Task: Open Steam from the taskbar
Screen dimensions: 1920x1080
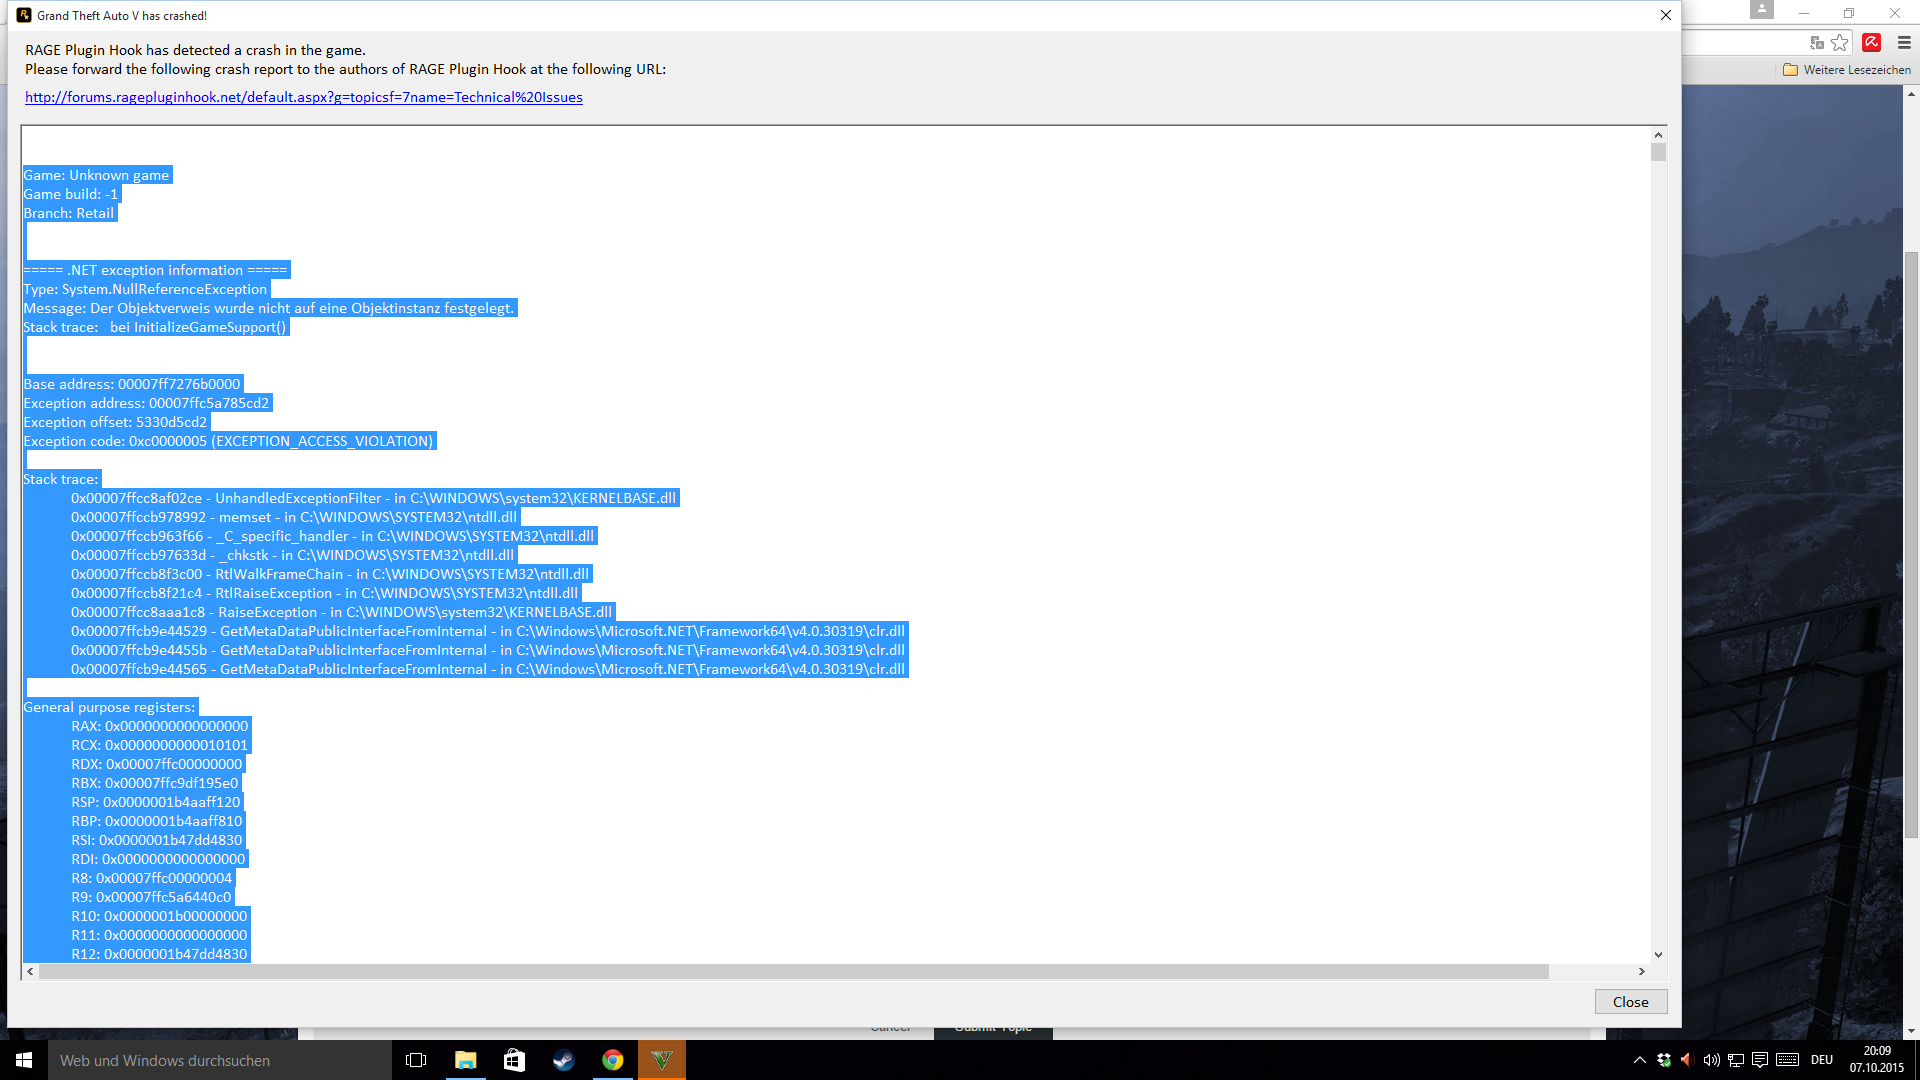Action: coord(563,1060)
